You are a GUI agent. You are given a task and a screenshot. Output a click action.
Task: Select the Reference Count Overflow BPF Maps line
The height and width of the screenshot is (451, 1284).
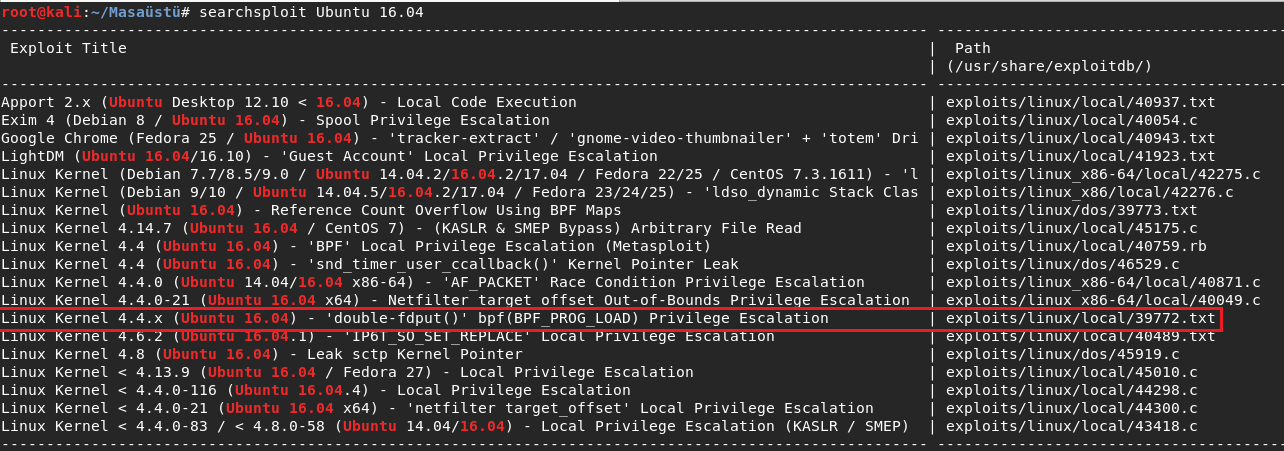pyautogui.click(x=311, y=210)
